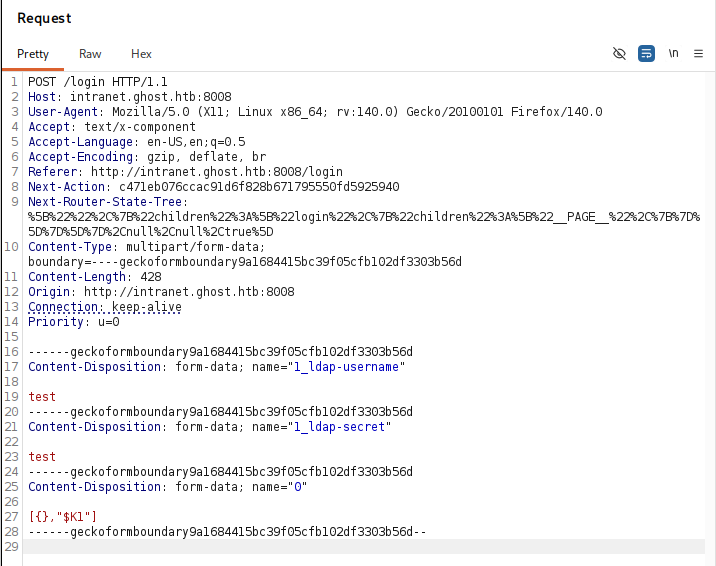Click the Origin header name
The image size is (716, 566).
coord(48,292)
